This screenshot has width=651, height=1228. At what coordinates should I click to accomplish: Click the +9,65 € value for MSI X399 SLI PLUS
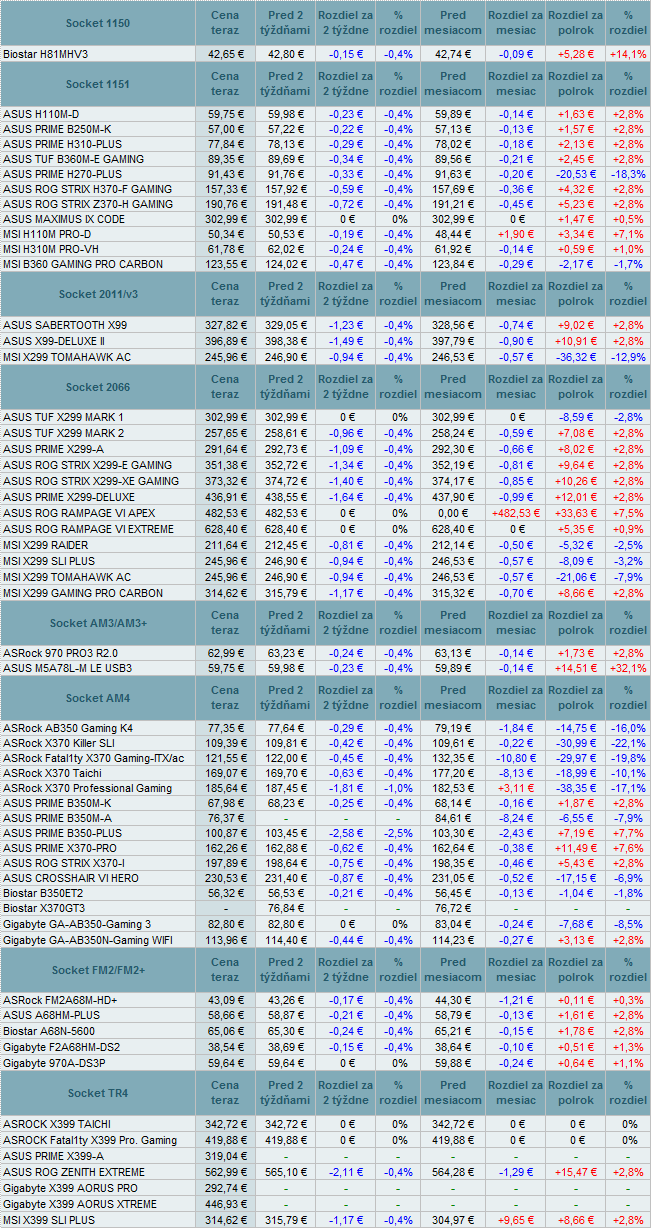pyautogui.click(x=516, y=1220)
